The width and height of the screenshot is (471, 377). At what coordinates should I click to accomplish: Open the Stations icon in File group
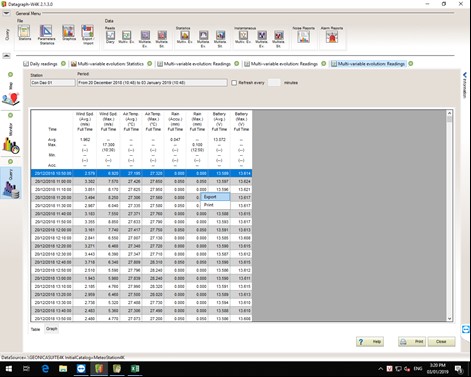click(24, 32)
